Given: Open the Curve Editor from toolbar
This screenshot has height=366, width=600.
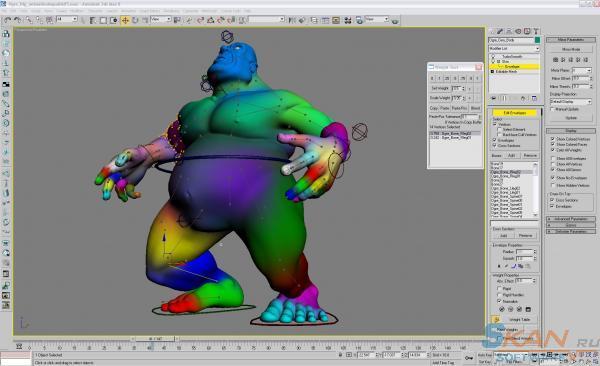Looking at the screenshot, I should 325,20.
